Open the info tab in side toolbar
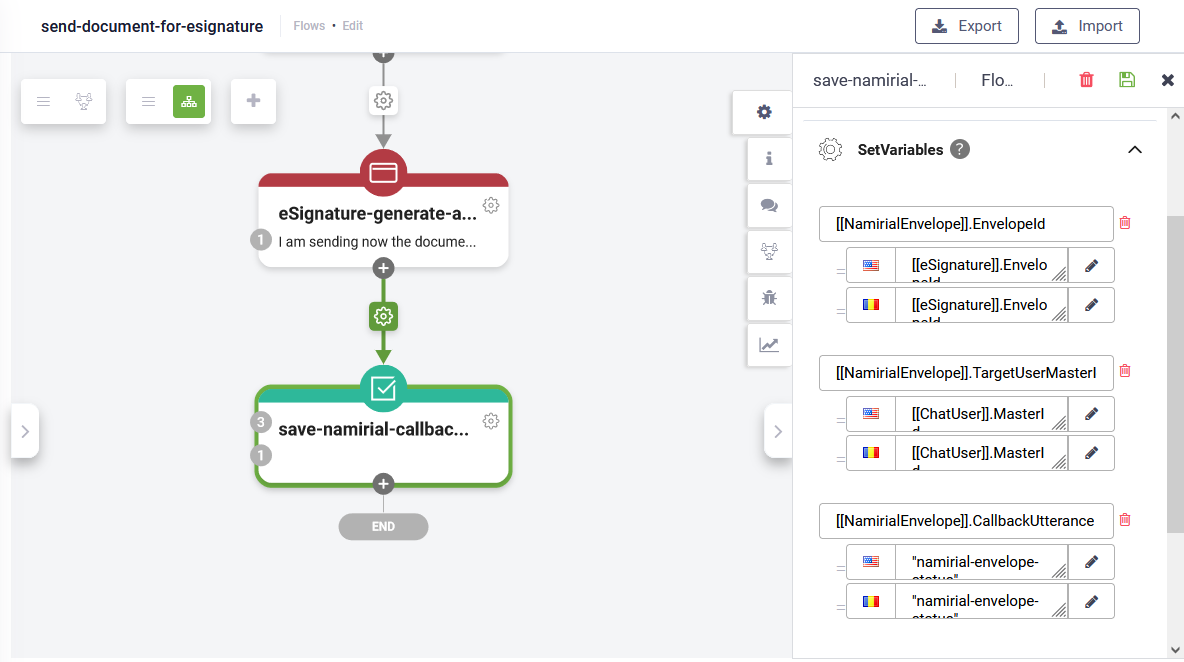Image resolution: width=1184 pixels, height=662 pixels. tap(768, 158)
